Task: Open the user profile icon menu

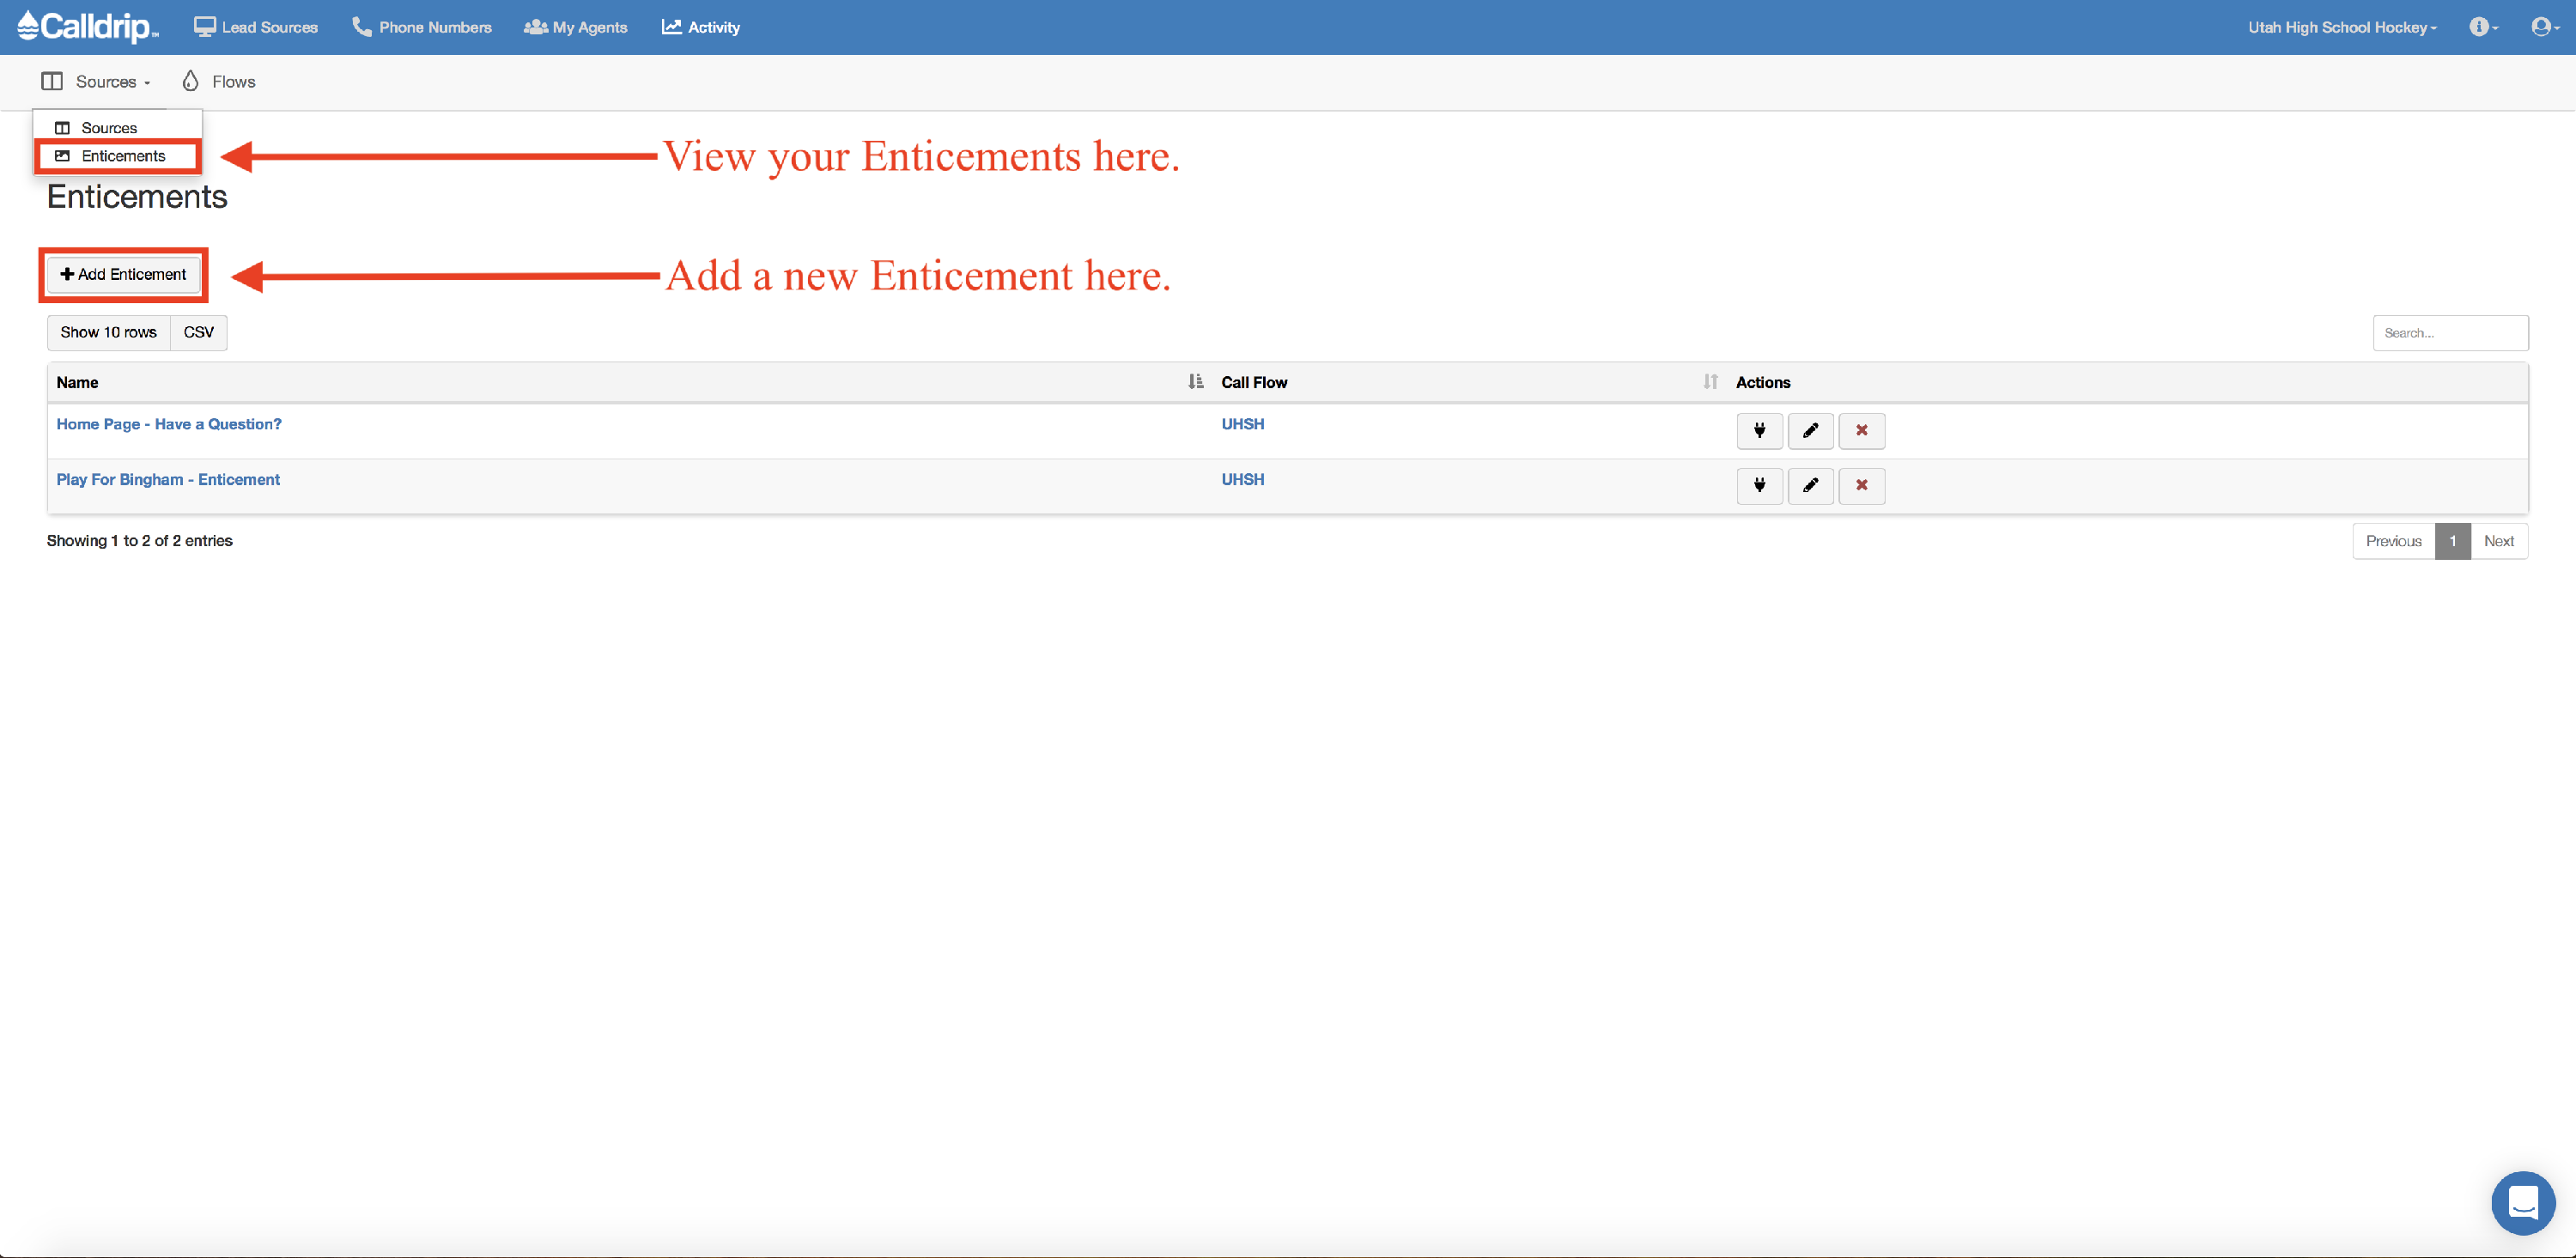Action: 2545,27
